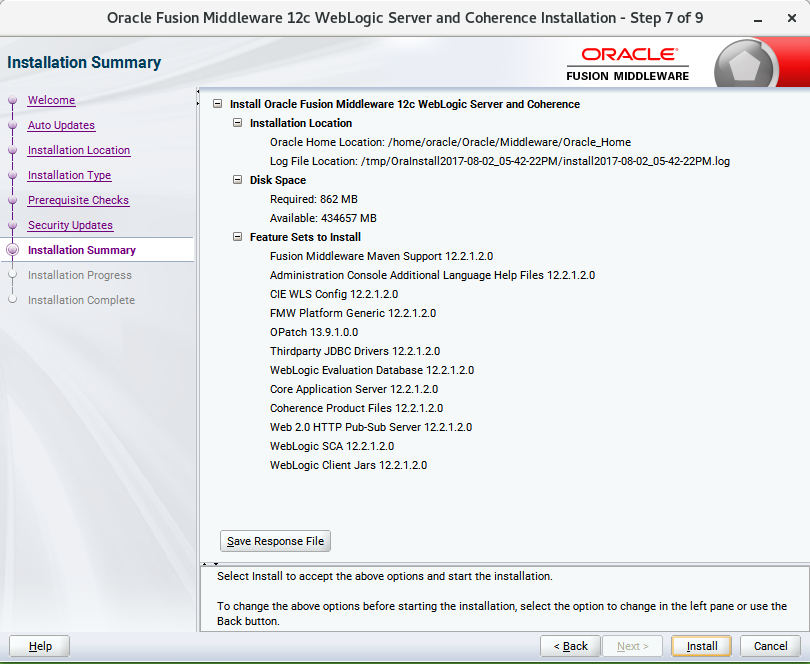
Task: Navigate to Auto Updates step
Action: [x=61, y=125]
